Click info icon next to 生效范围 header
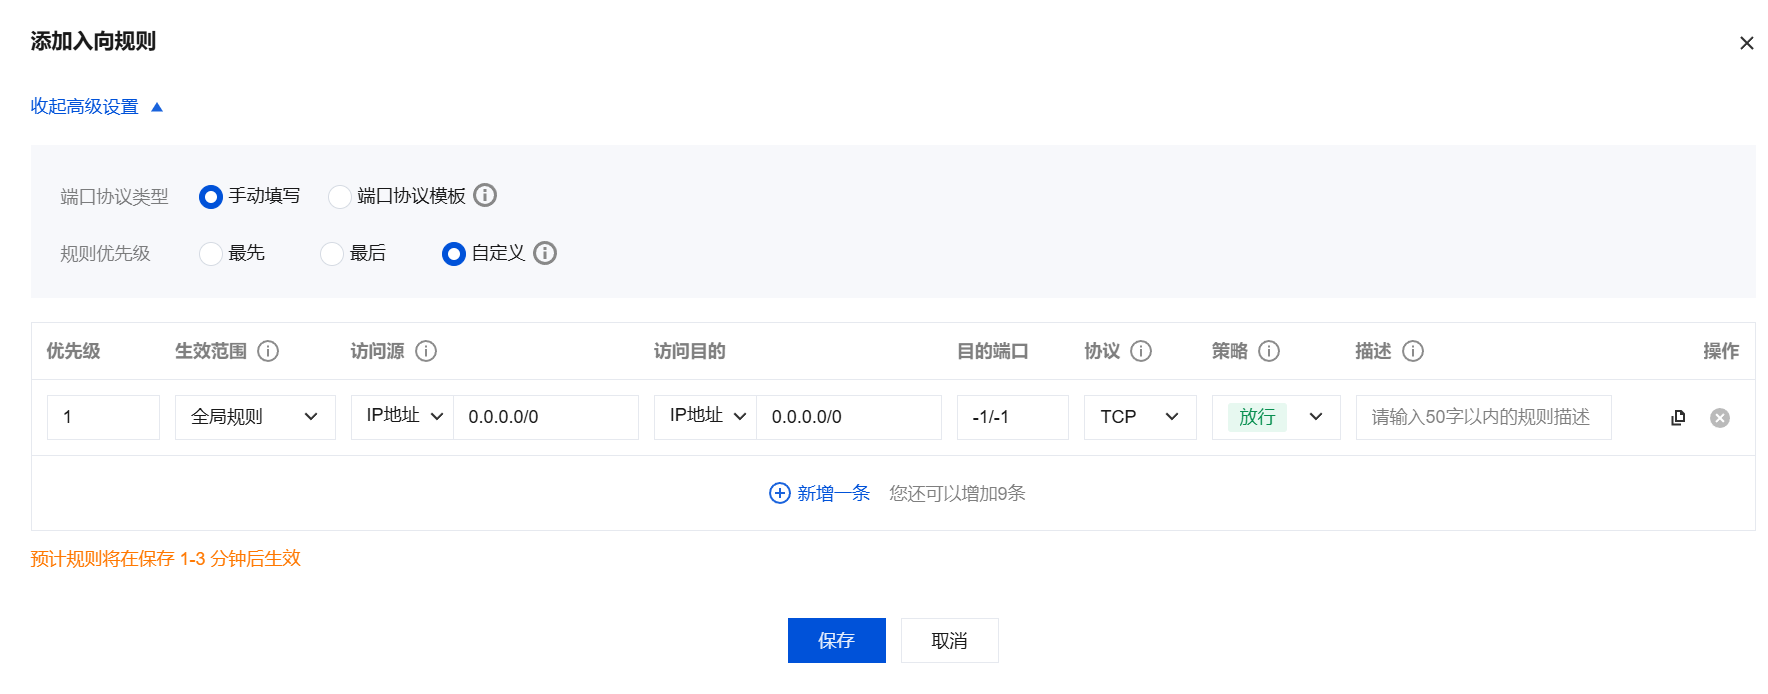The image size is (1768, 694). coord(268,351)
